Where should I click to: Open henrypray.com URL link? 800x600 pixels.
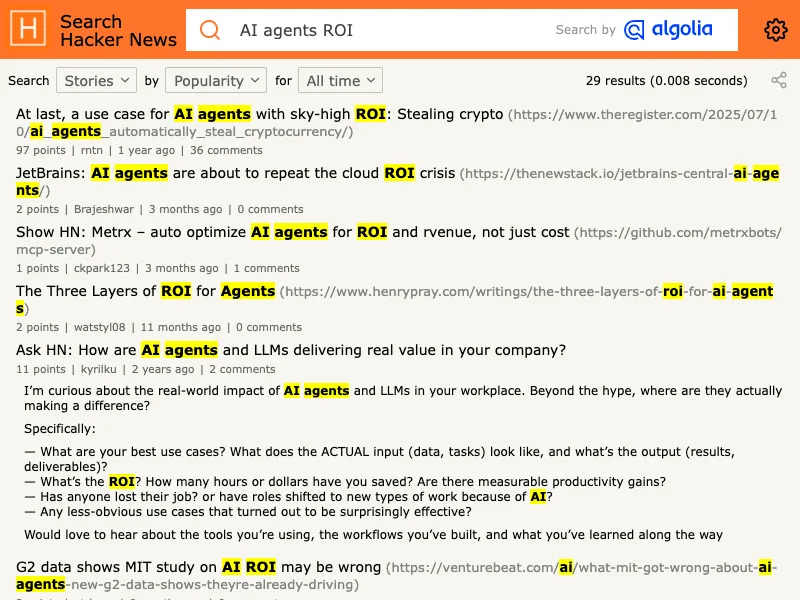pyautogui.click(x=394, y=299)
